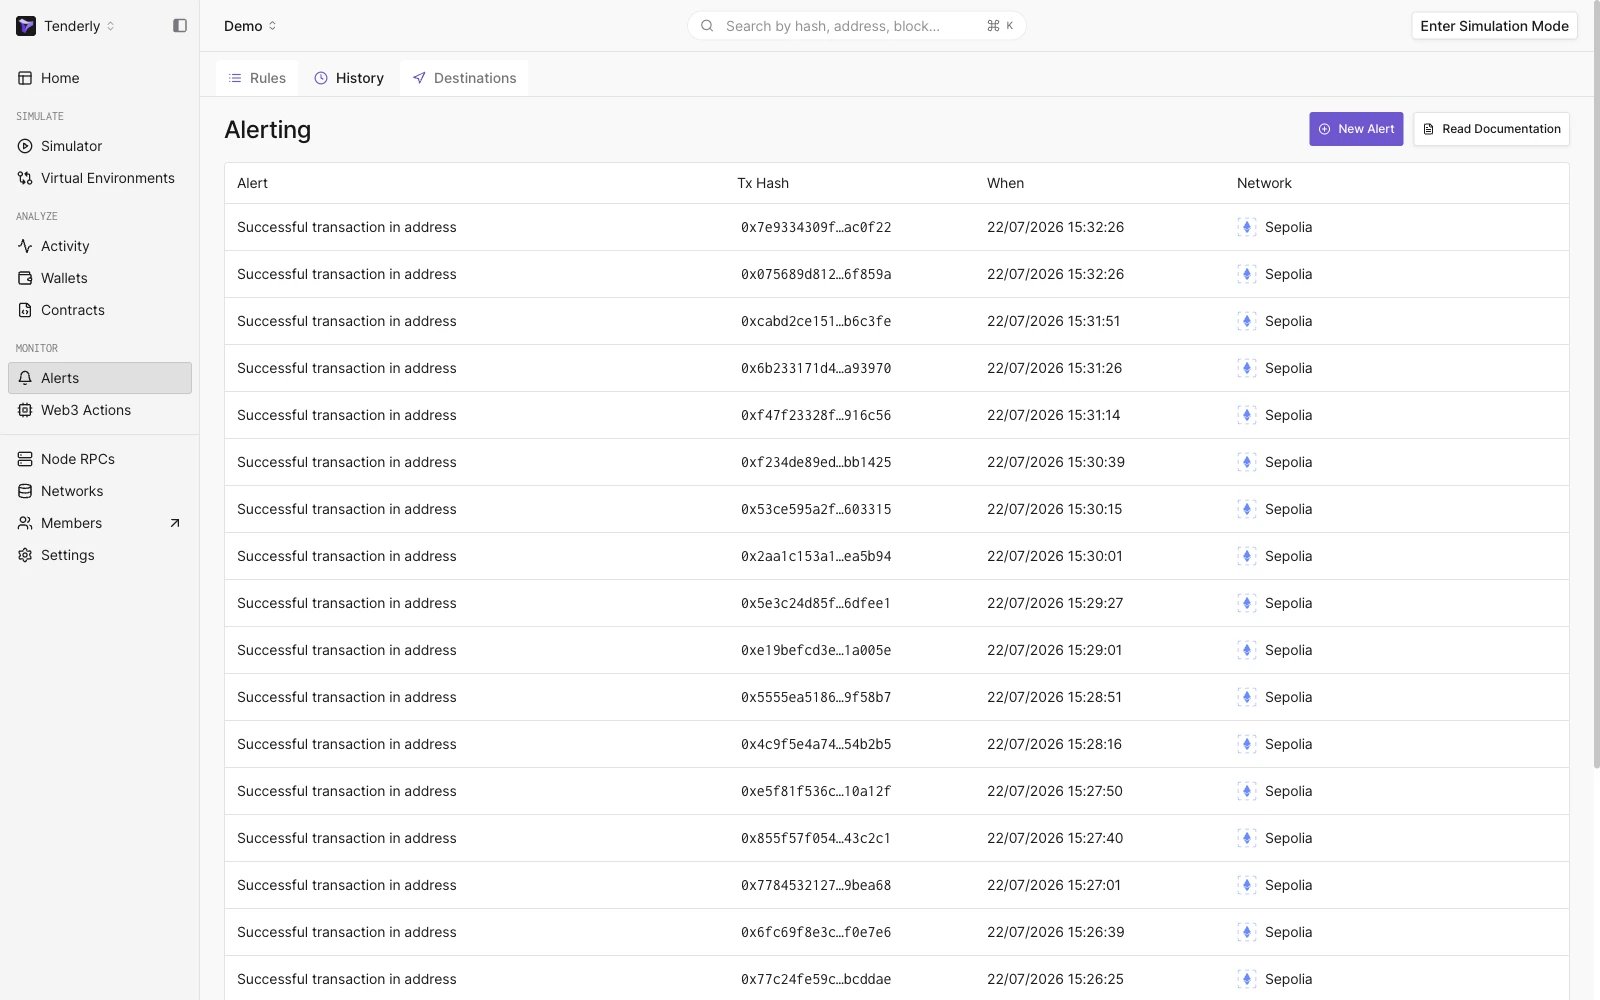Click the Destinations tab send icon

pos(419,78)
